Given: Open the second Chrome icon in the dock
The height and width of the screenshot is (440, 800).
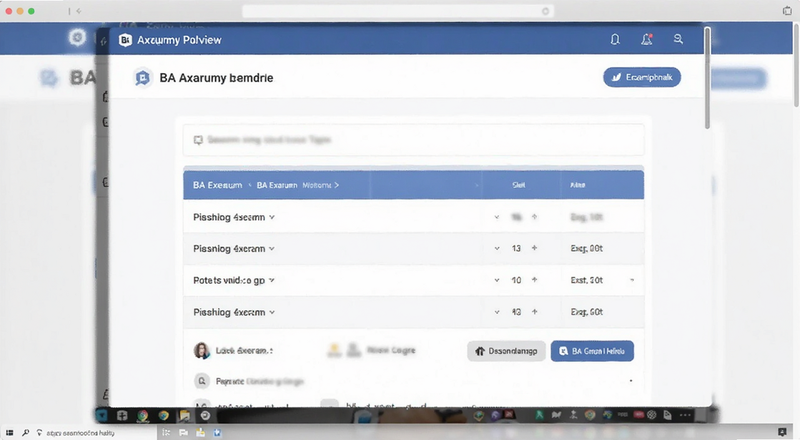Looking at the screenshot, I should coord(163,416).
